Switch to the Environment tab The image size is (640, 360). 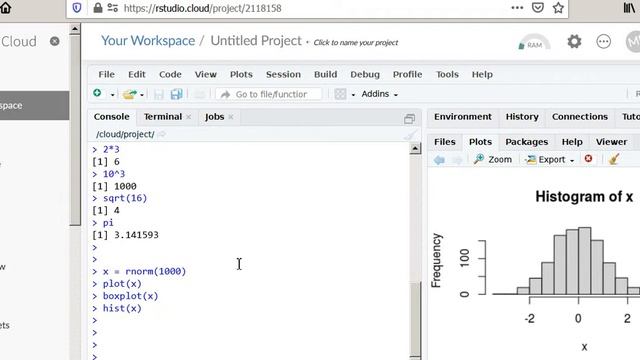coord(462,117)
